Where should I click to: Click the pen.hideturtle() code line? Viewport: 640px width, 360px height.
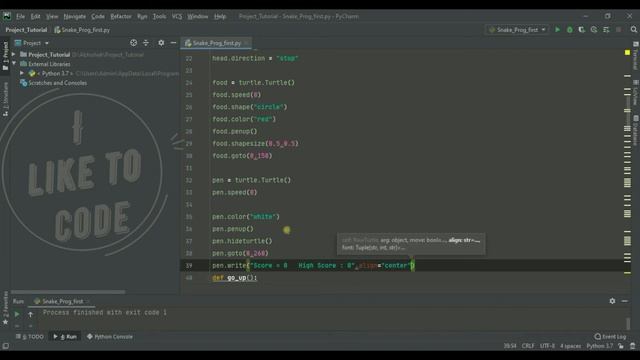242,241
